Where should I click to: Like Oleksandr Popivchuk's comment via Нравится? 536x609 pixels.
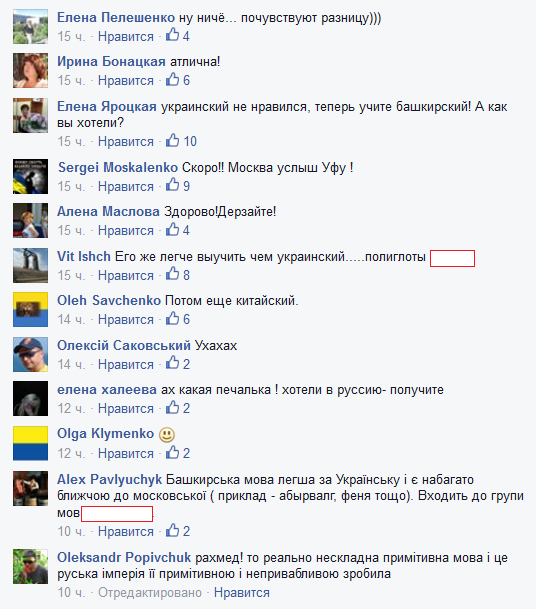tap(242, 593)
